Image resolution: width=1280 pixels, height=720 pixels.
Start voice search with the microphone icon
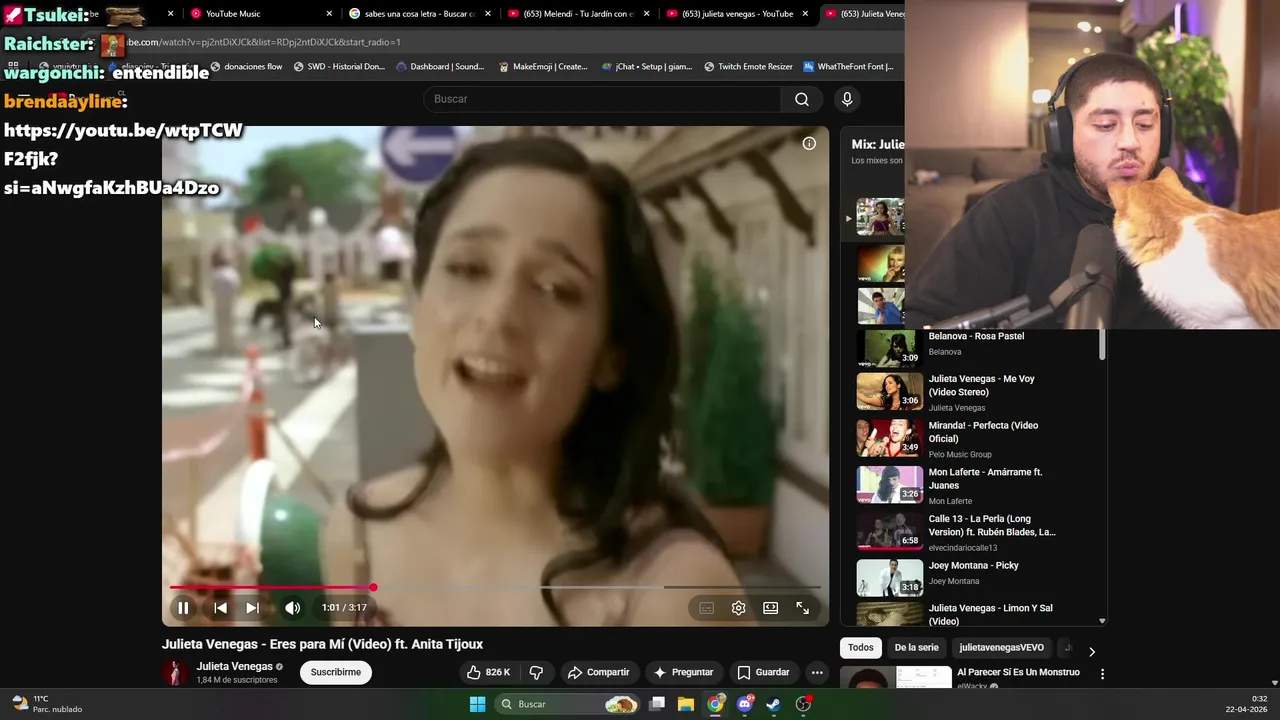click(x=847, y=99)
